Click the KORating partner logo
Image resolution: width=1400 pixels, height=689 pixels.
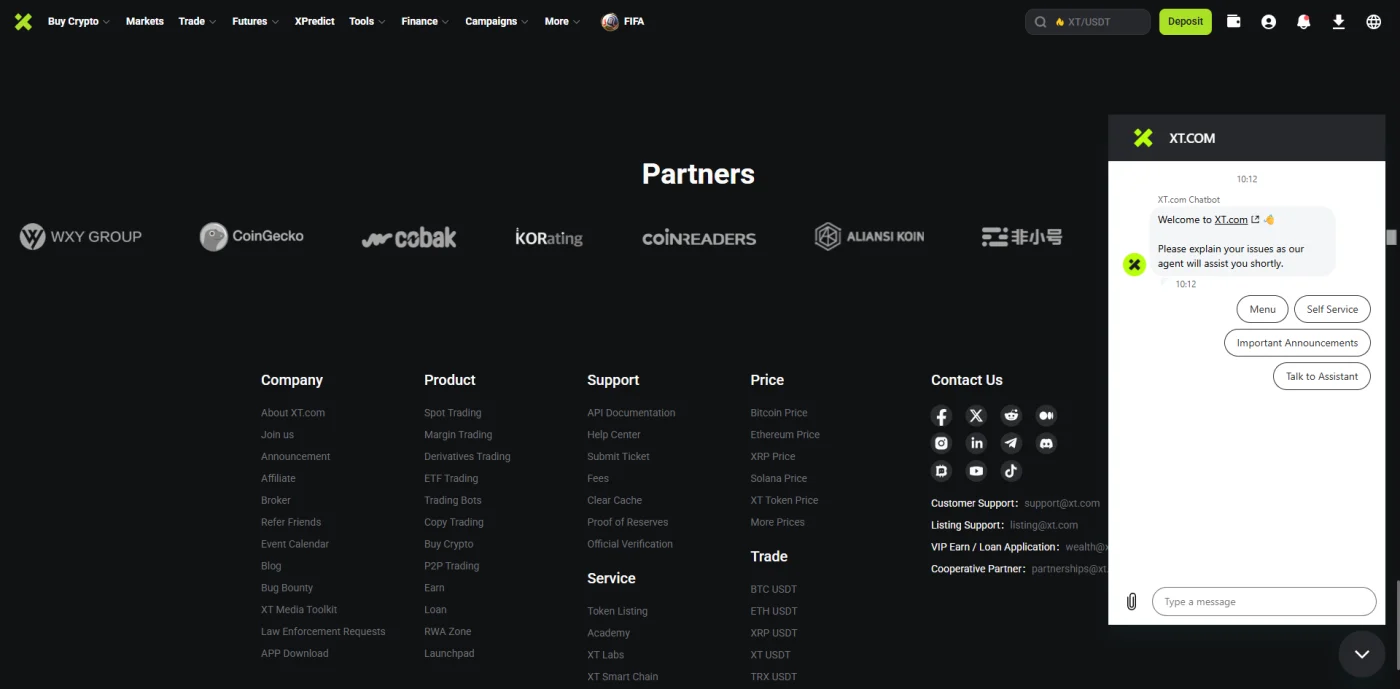549,237
